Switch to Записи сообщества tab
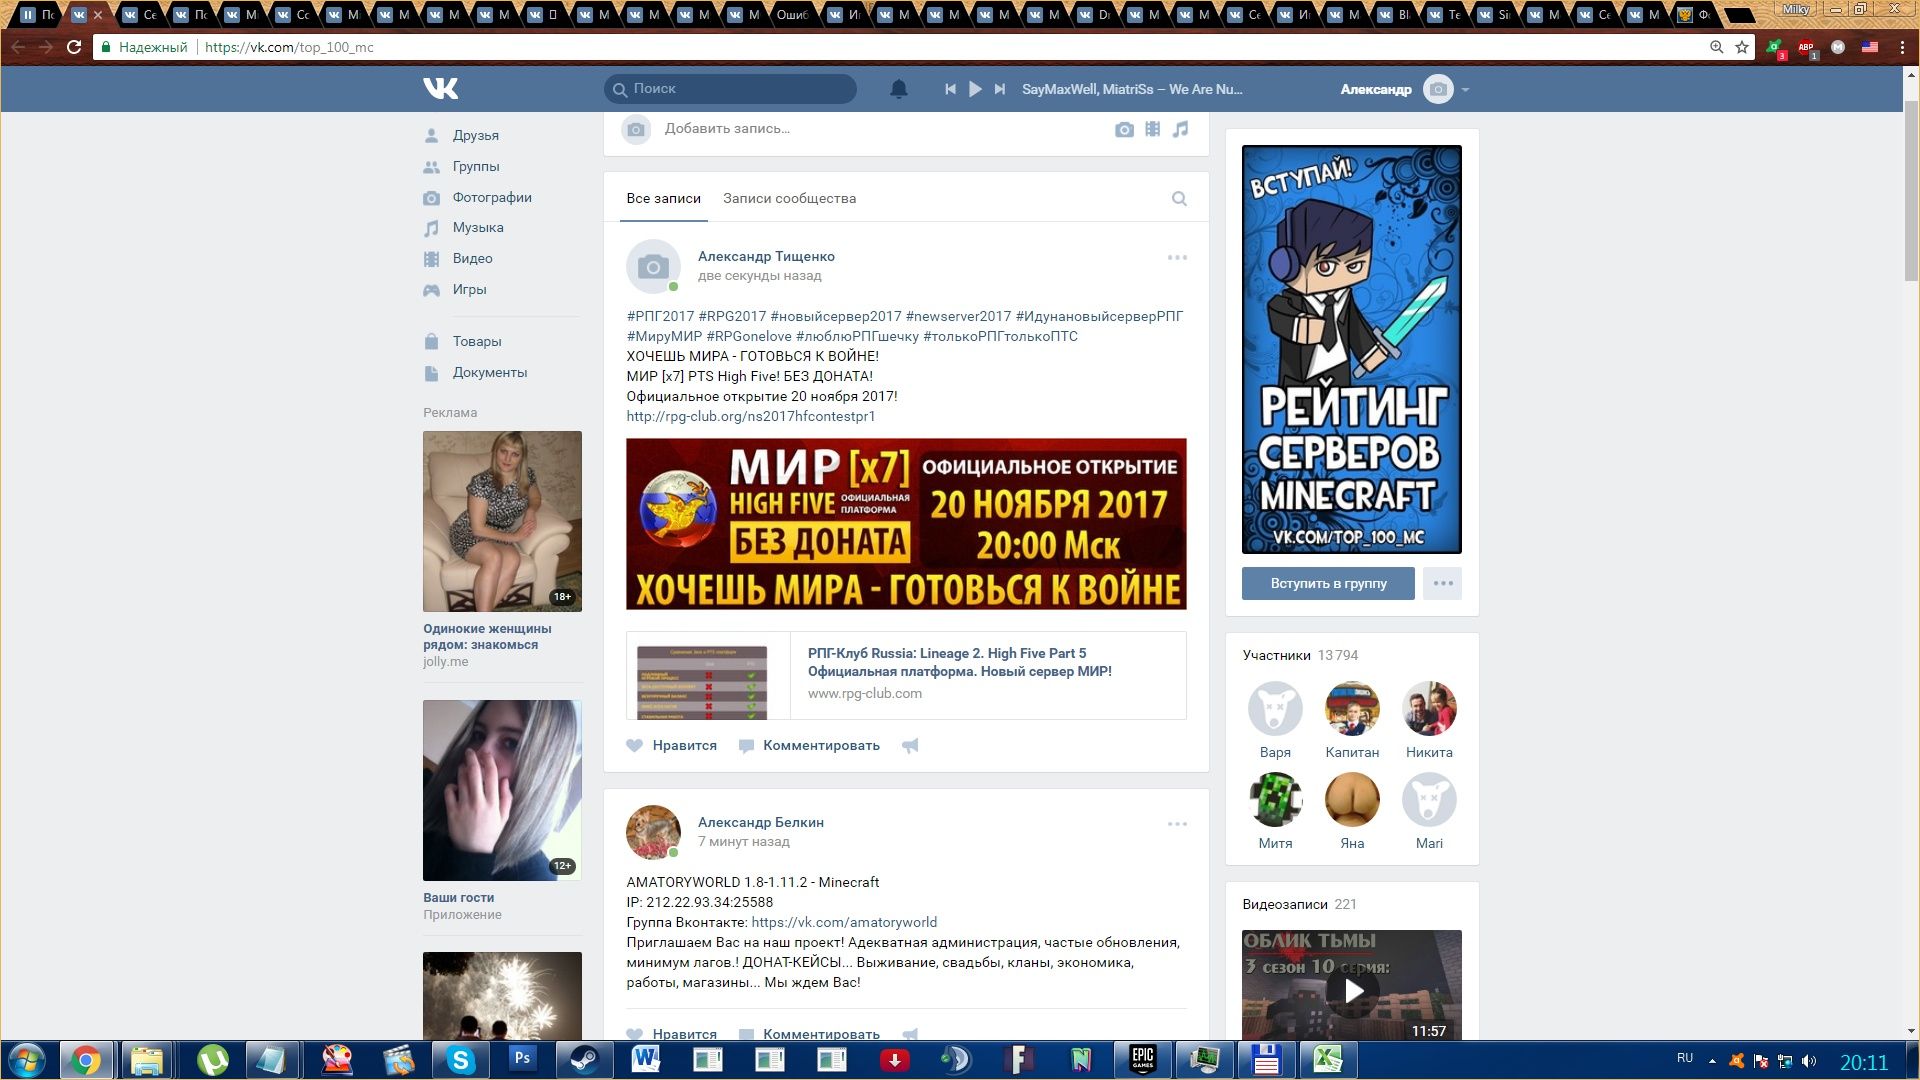 [x=789, y=199]
